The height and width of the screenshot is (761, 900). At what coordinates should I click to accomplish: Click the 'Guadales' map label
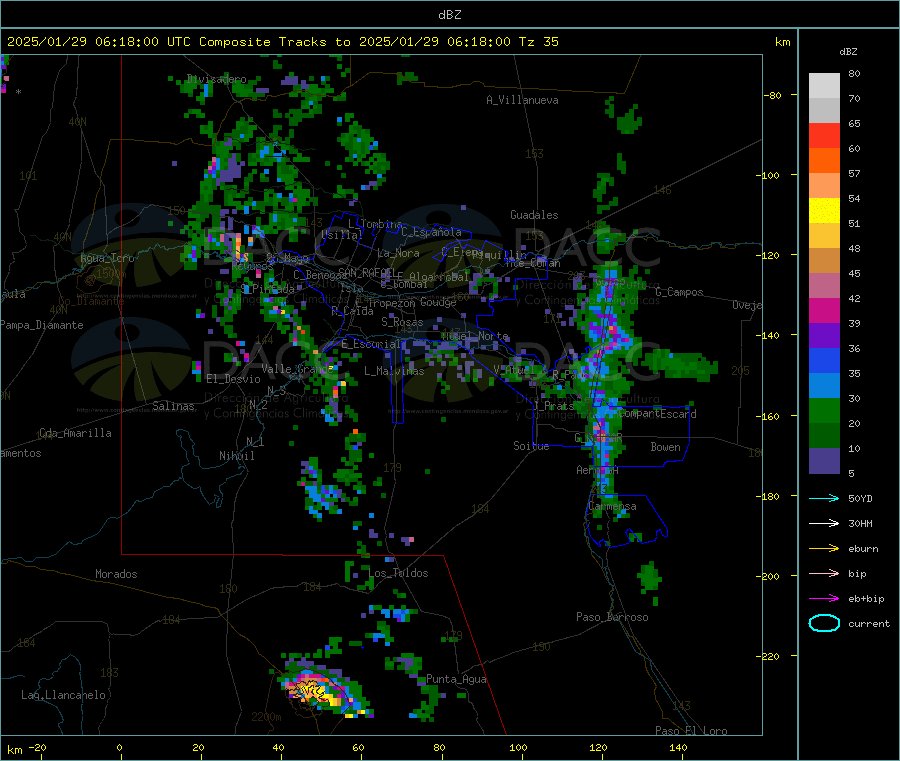coord(534,215)
